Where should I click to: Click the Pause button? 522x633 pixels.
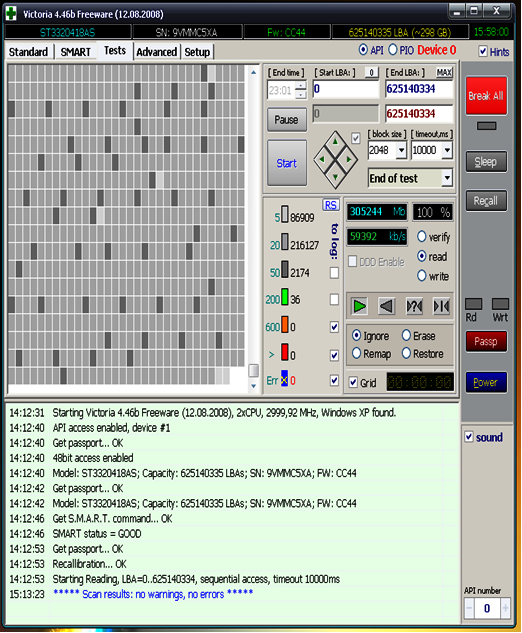pyautogui.click(x=287, y=119)
